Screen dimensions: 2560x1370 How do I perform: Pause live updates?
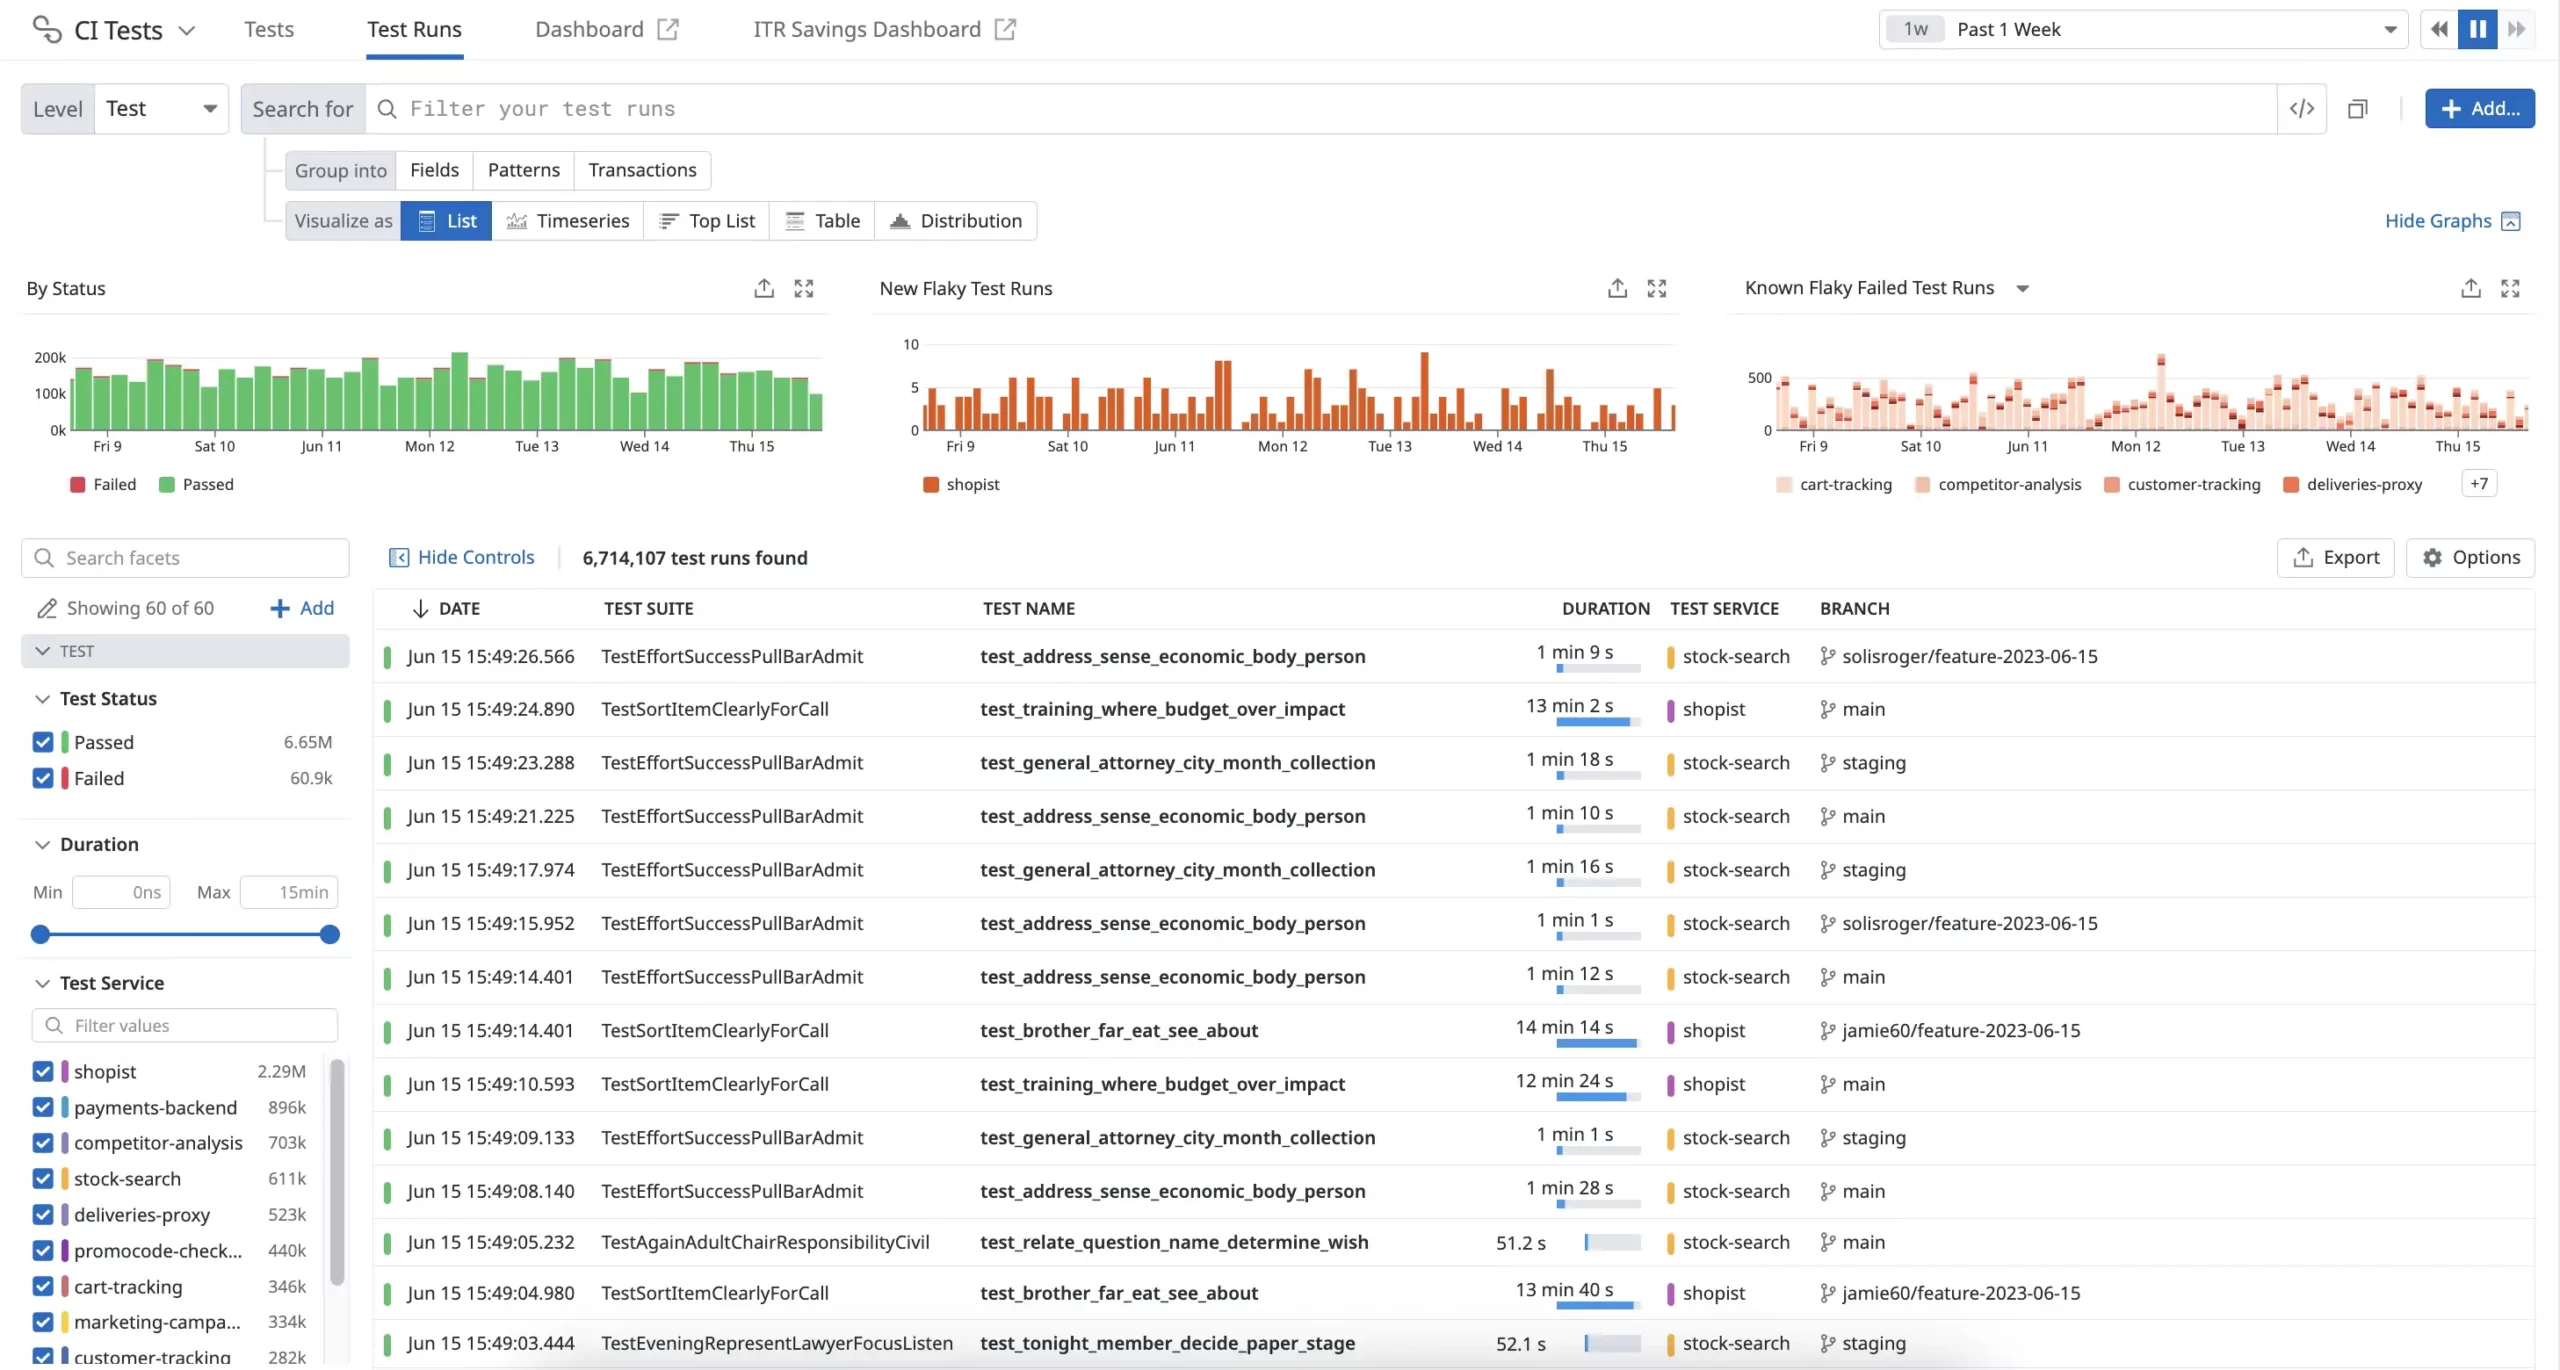pos(2477,29)
